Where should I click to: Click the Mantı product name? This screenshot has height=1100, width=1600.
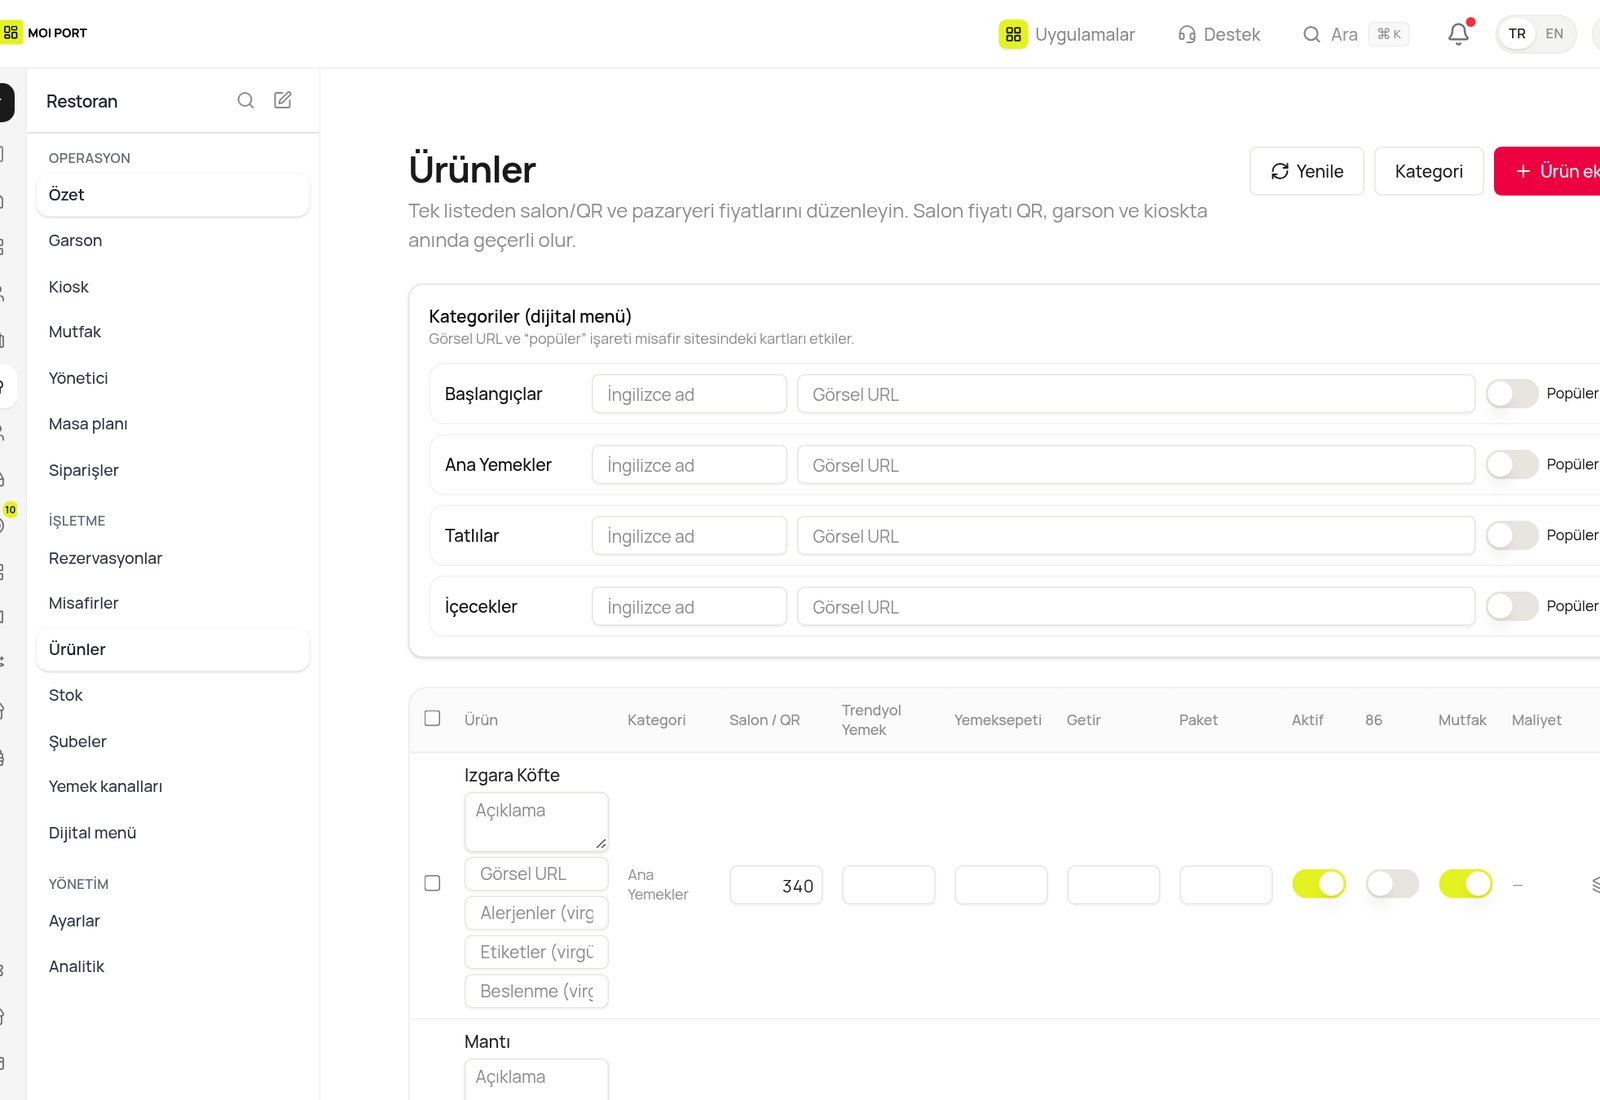point(487,1042)
